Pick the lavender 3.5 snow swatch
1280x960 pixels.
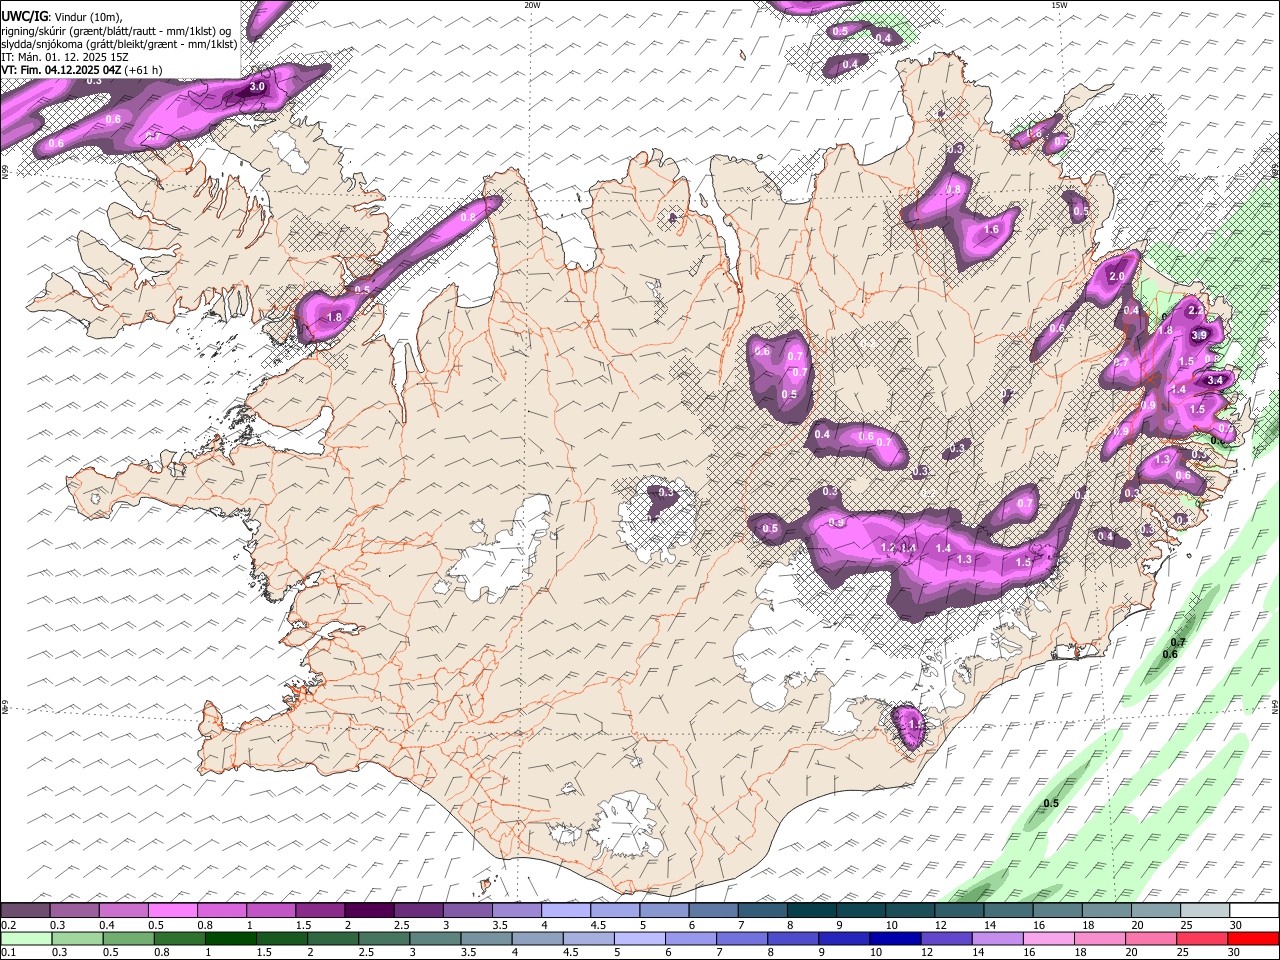[x=517, y=911]
